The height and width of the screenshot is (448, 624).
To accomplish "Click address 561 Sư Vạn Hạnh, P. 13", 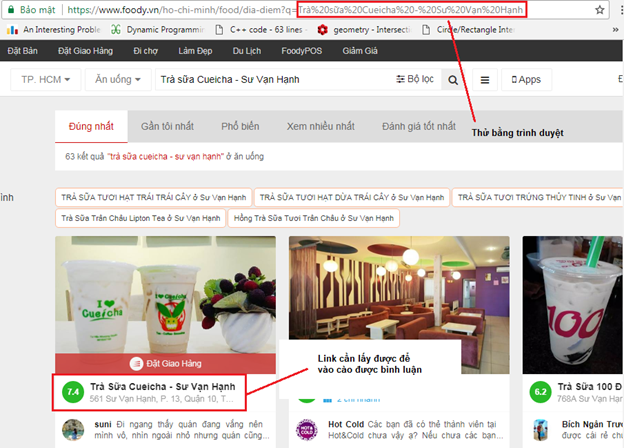I will (x=162, y=399).
